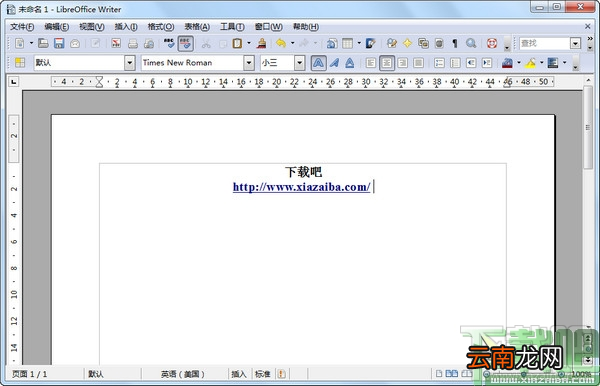Open the data sources icon
The height and width of the screenshot is (386, 600).
point(439,43)
